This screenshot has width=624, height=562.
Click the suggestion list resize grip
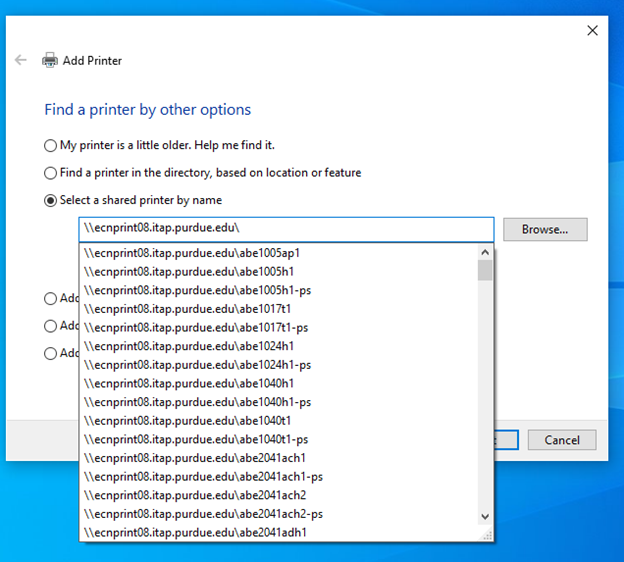pyautogui.click(x=487, y=535)
